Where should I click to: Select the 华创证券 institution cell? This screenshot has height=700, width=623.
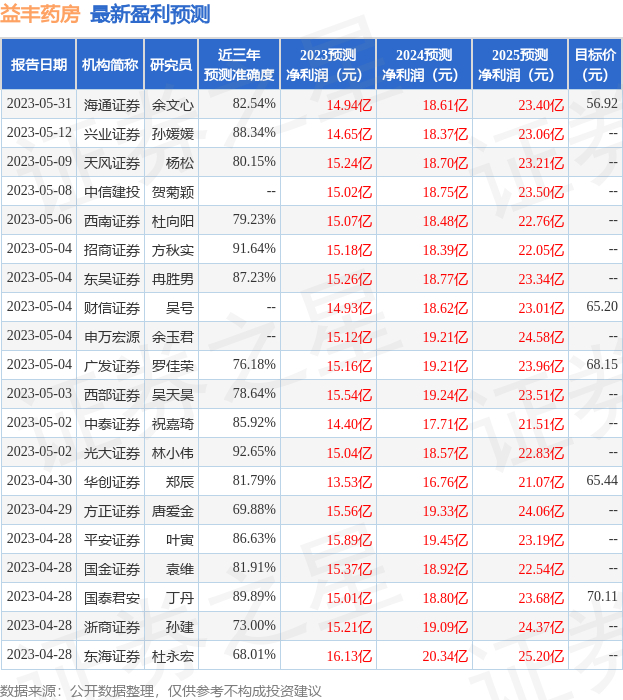112,482
